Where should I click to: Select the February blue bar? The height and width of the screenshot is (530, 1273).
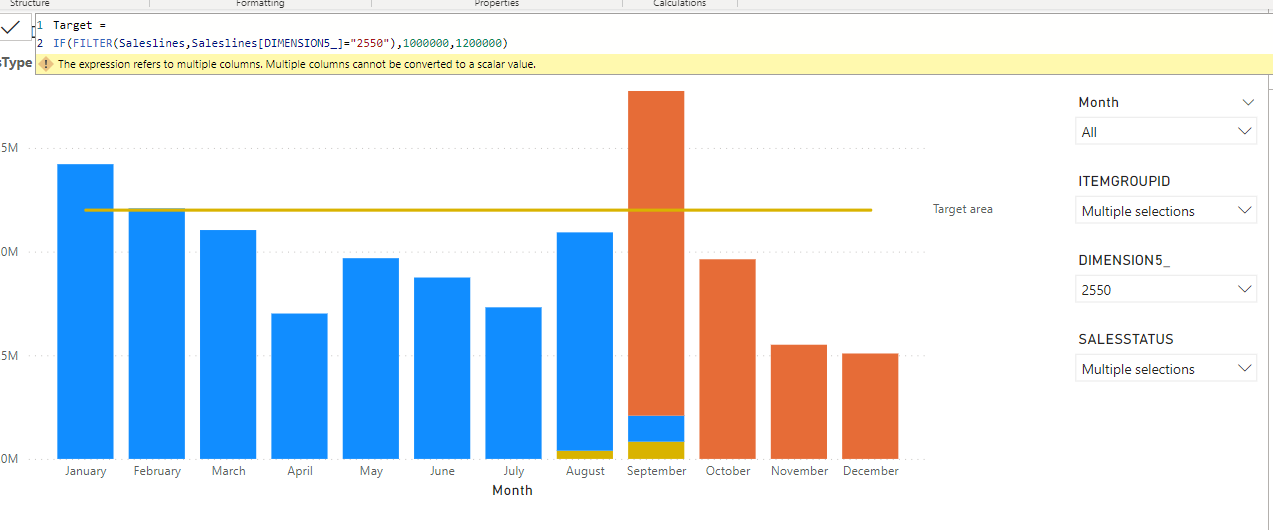pos(157,334)
